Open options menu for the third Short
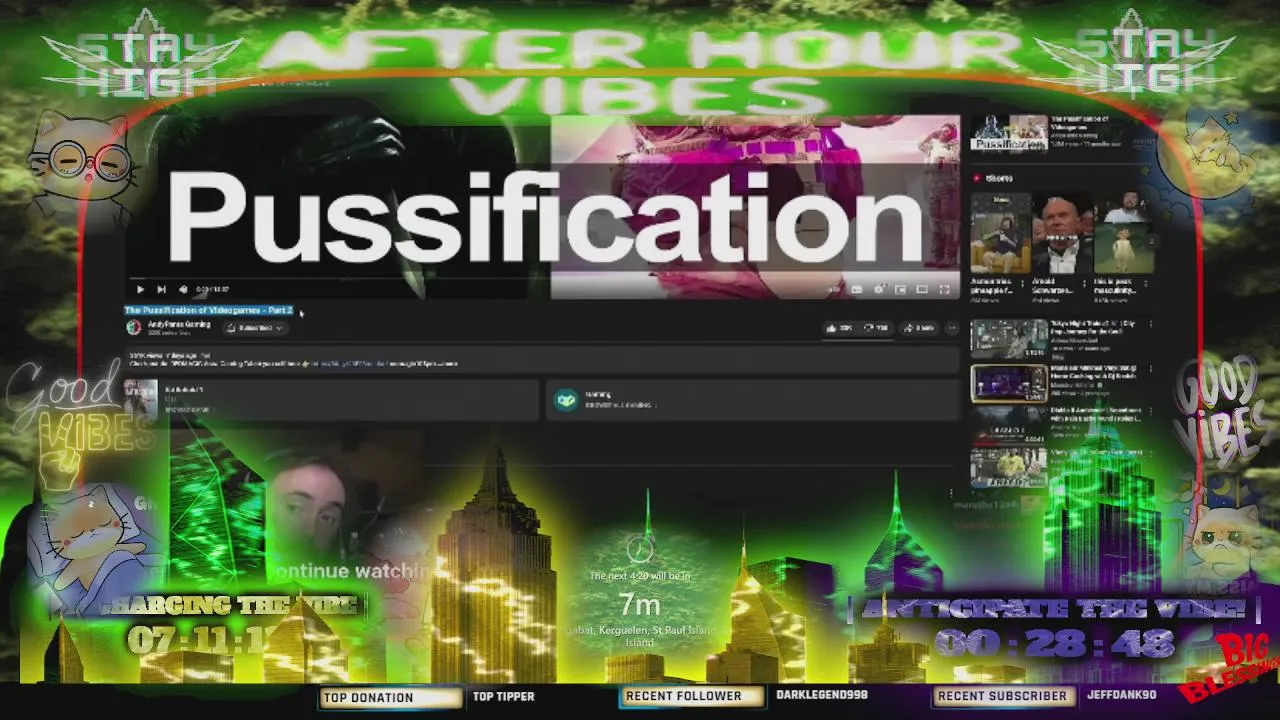1280x720 pixels. coord(1147,285)
